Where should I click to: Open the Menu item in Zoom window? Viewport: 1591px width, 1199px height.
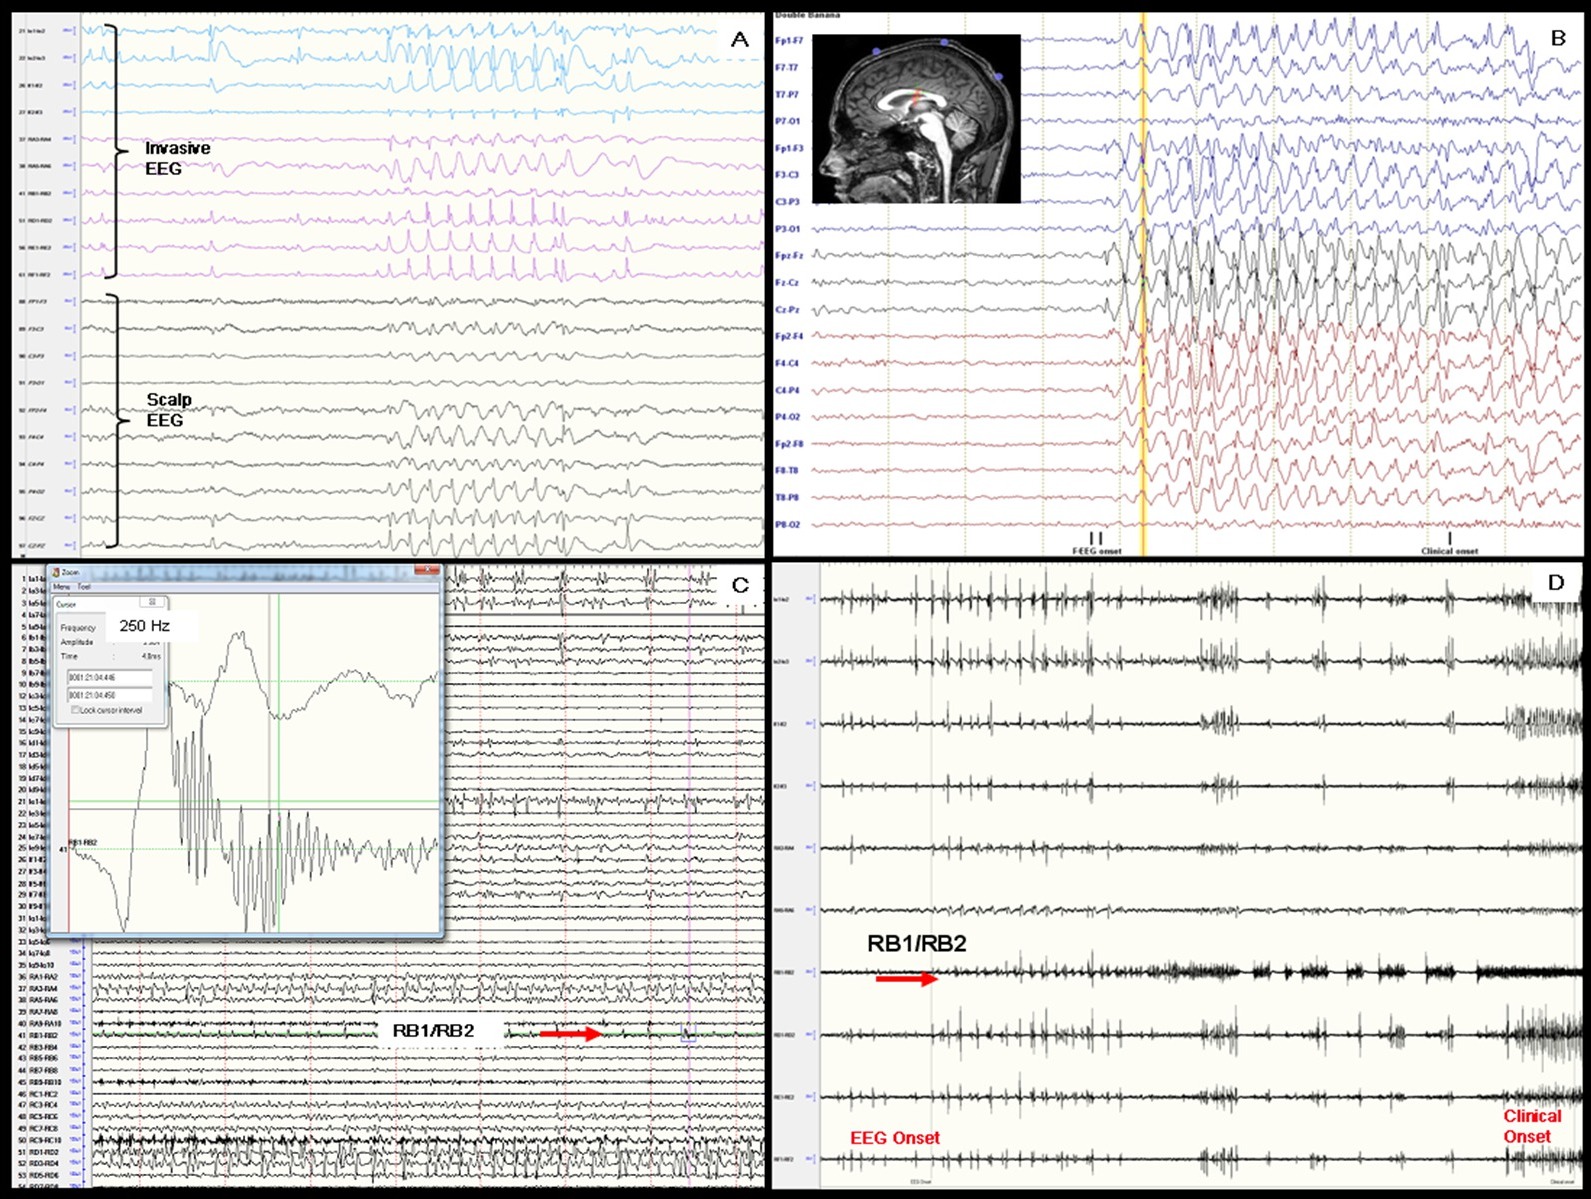coord(62,587)
